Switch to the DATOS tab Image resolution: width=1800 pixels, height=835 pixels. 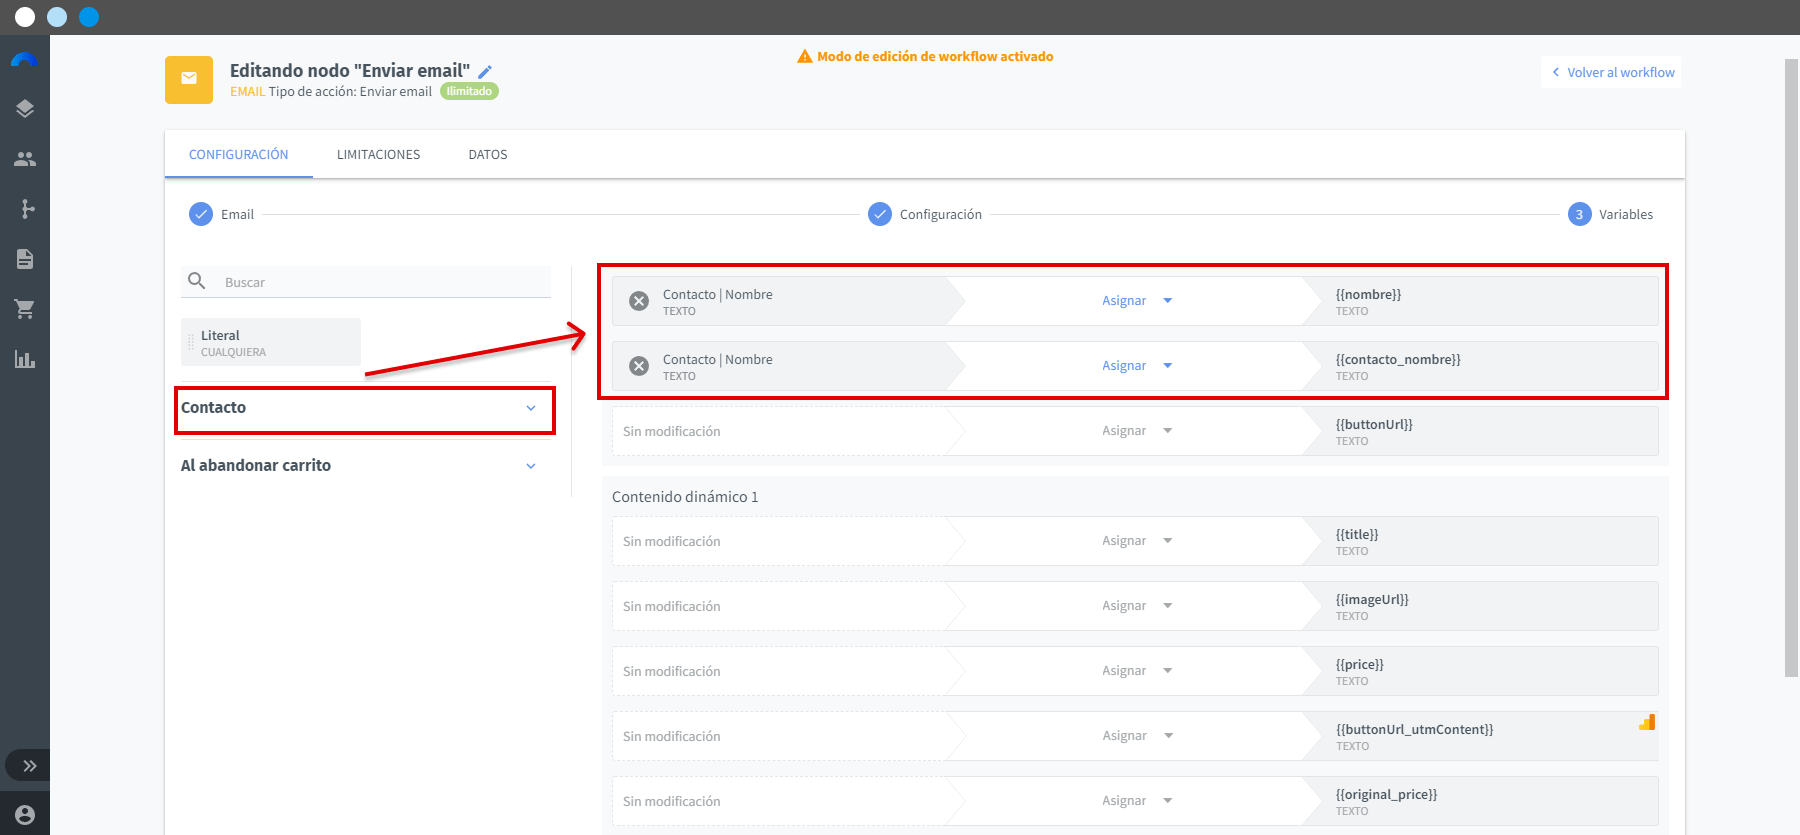pos(488,155)
